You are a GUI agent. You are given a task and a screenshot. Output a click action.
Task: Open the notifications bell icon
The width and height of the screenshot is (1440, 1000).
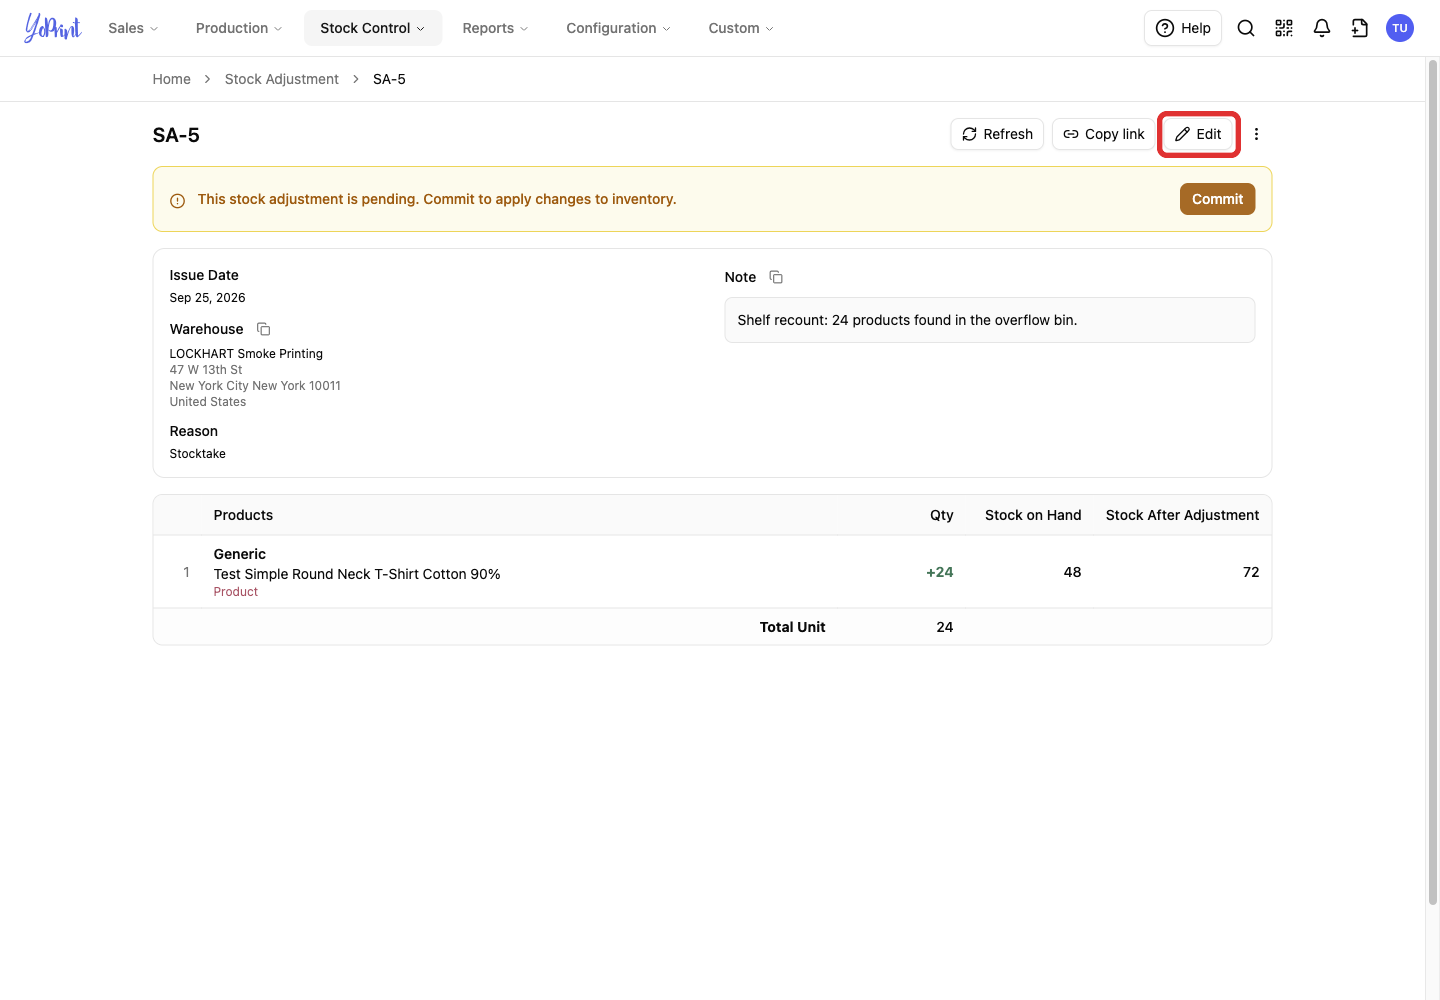(x=1322, y=28)
